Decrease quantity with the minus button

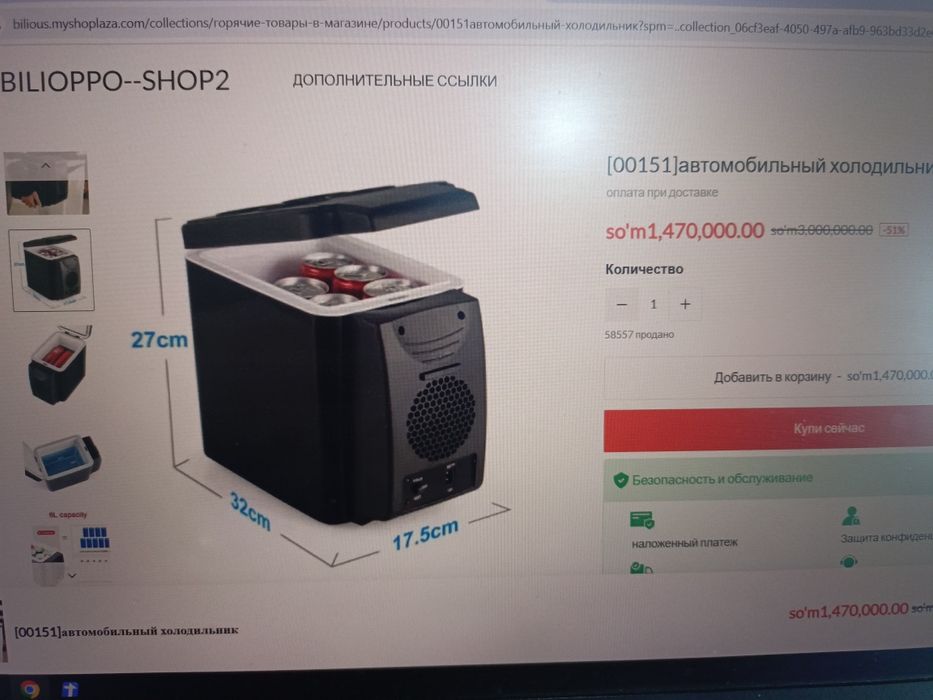(622, 304)
